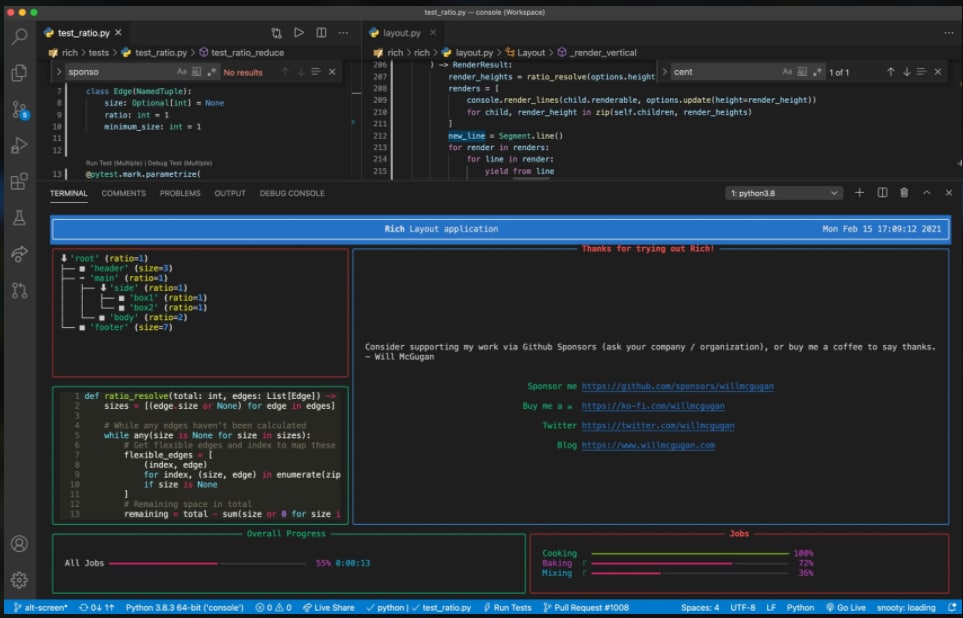Open the Accounts menu icon
Screen dimensions: 963x618
(x=20, y=544)
